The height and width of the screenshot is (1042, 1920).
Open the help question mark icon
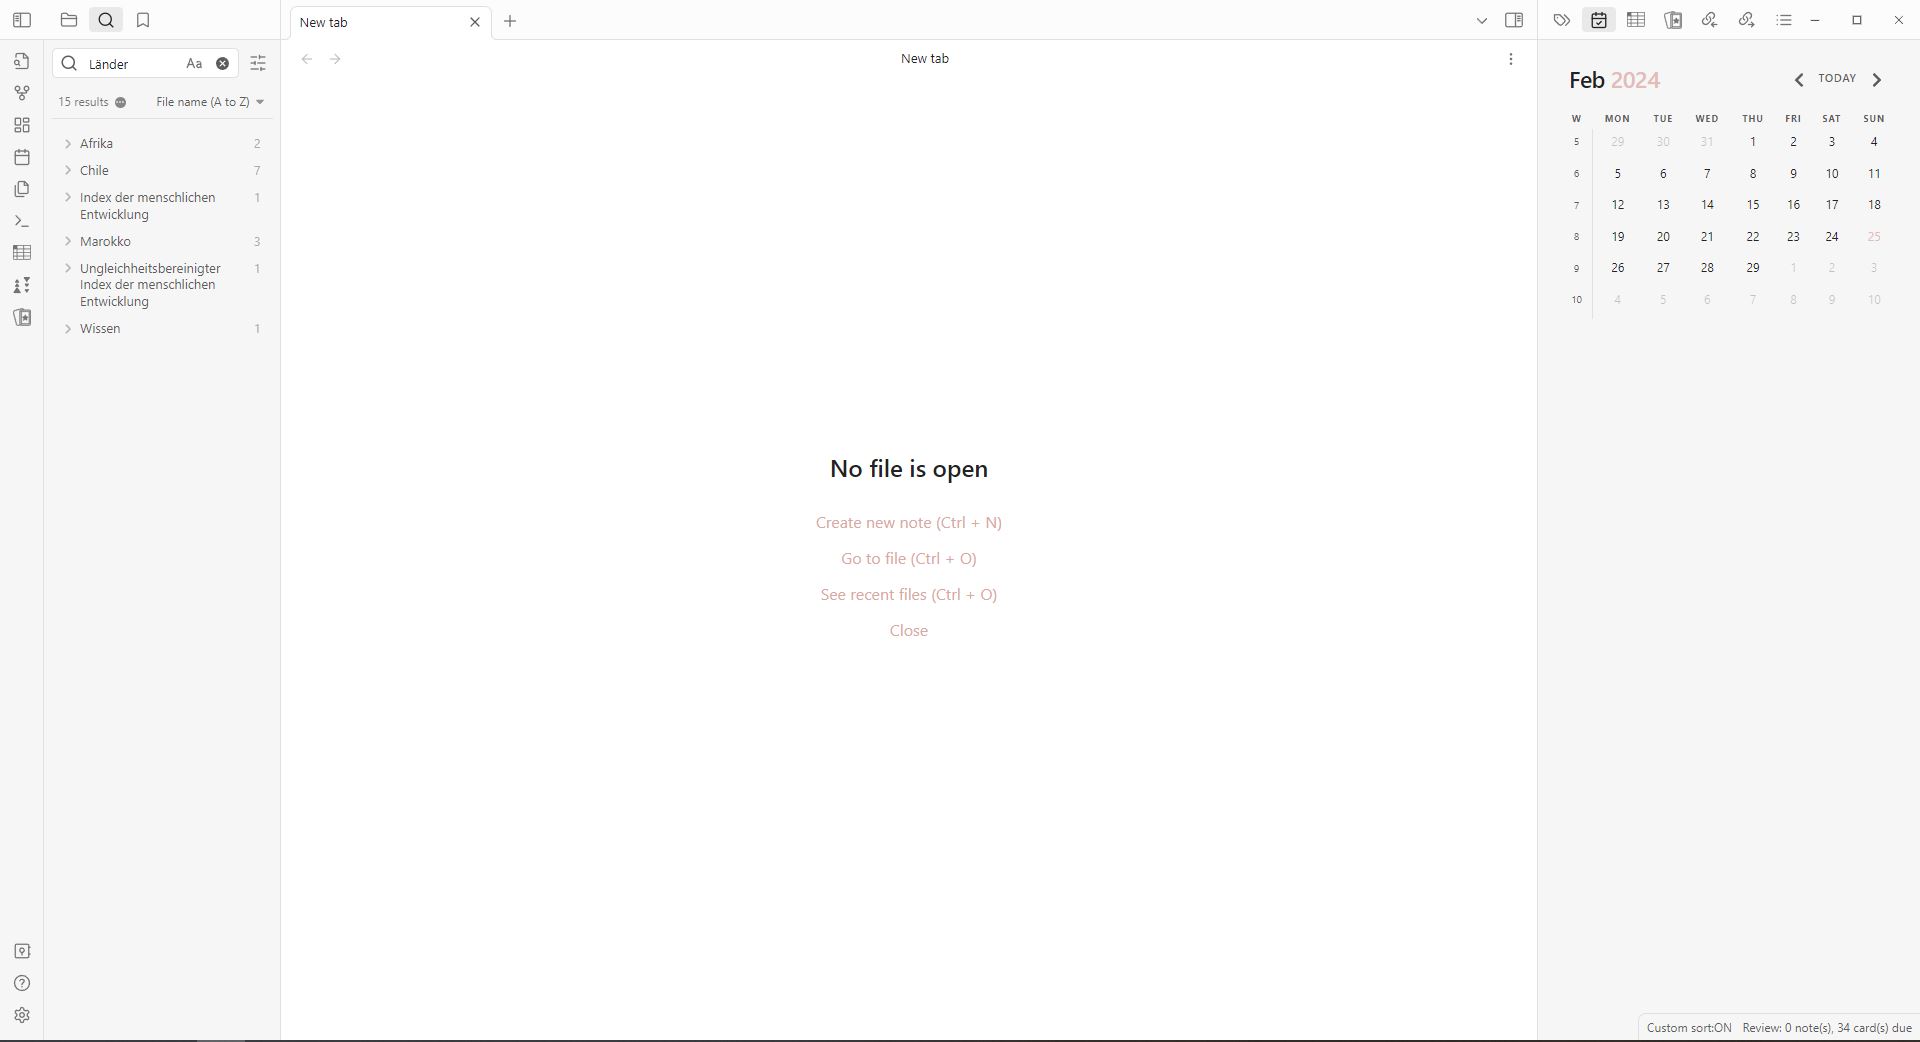[x=22, y=983]
